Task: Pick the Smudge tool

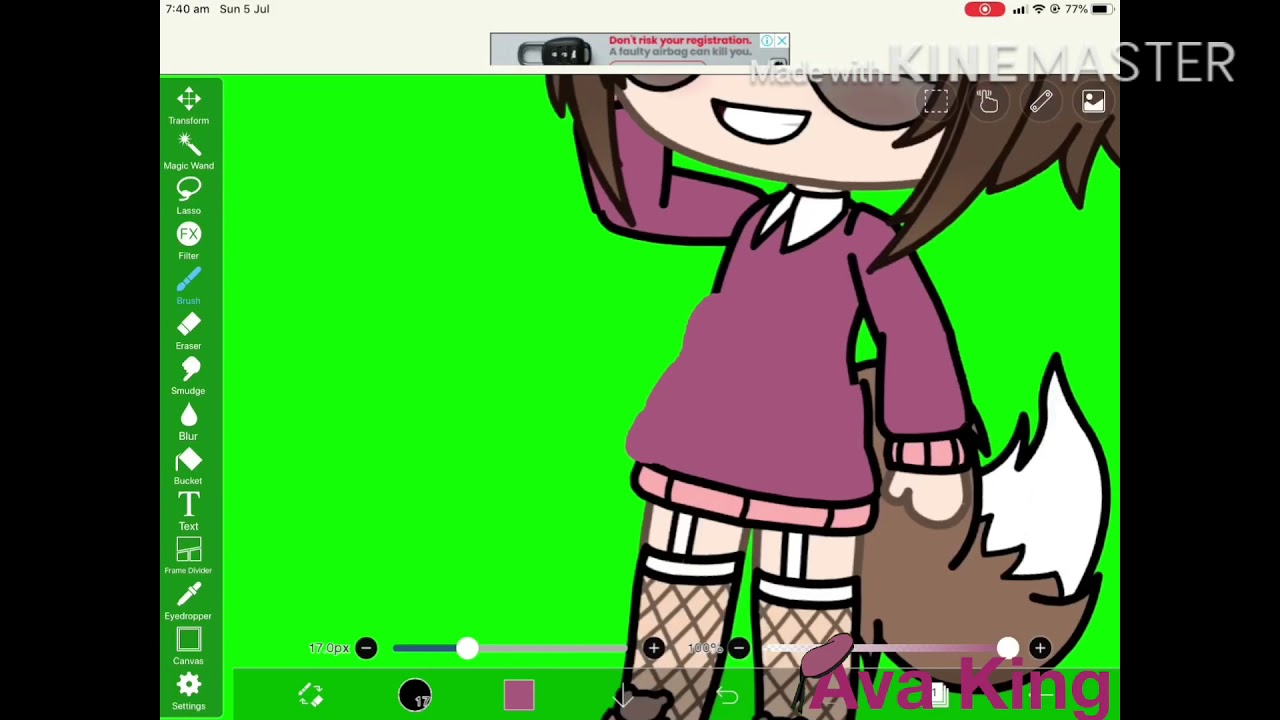Action: 188,376
